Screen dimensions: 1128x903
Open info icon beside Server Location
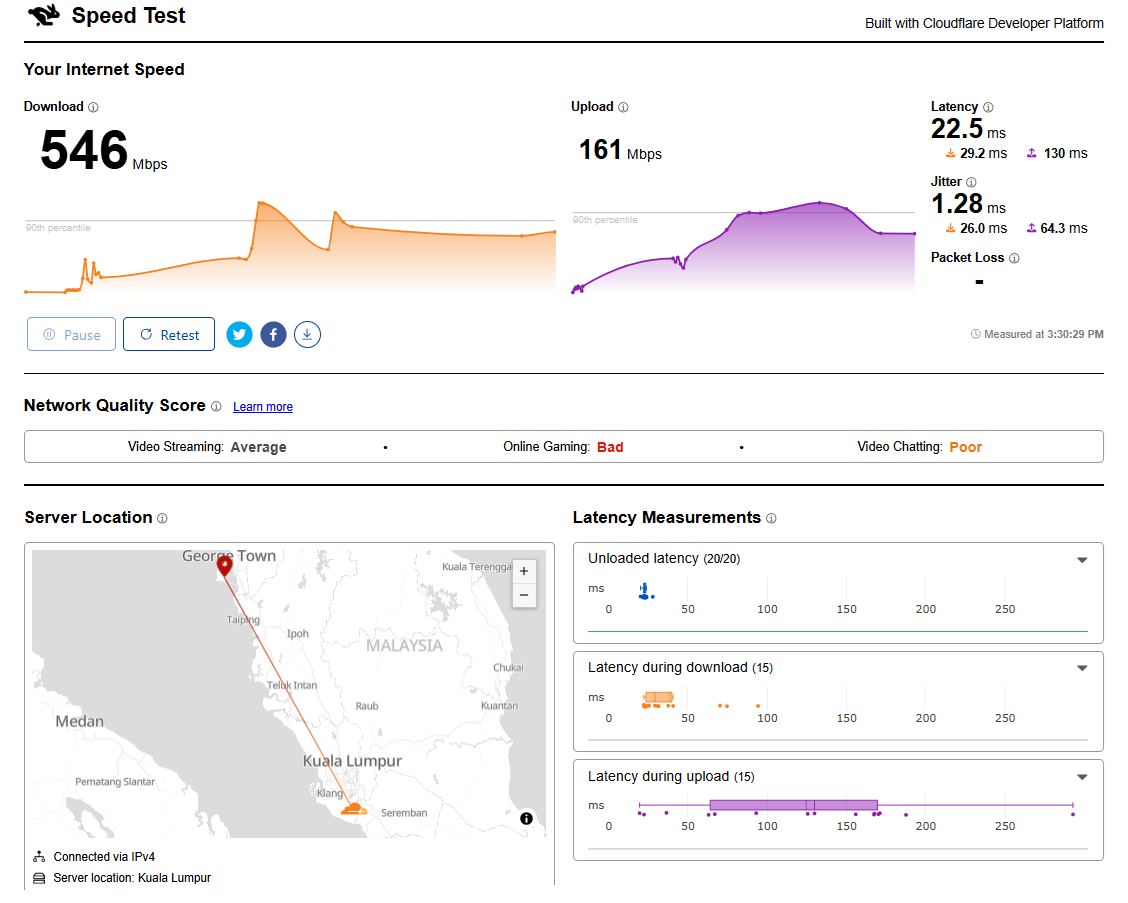click(x=163, y=519)
